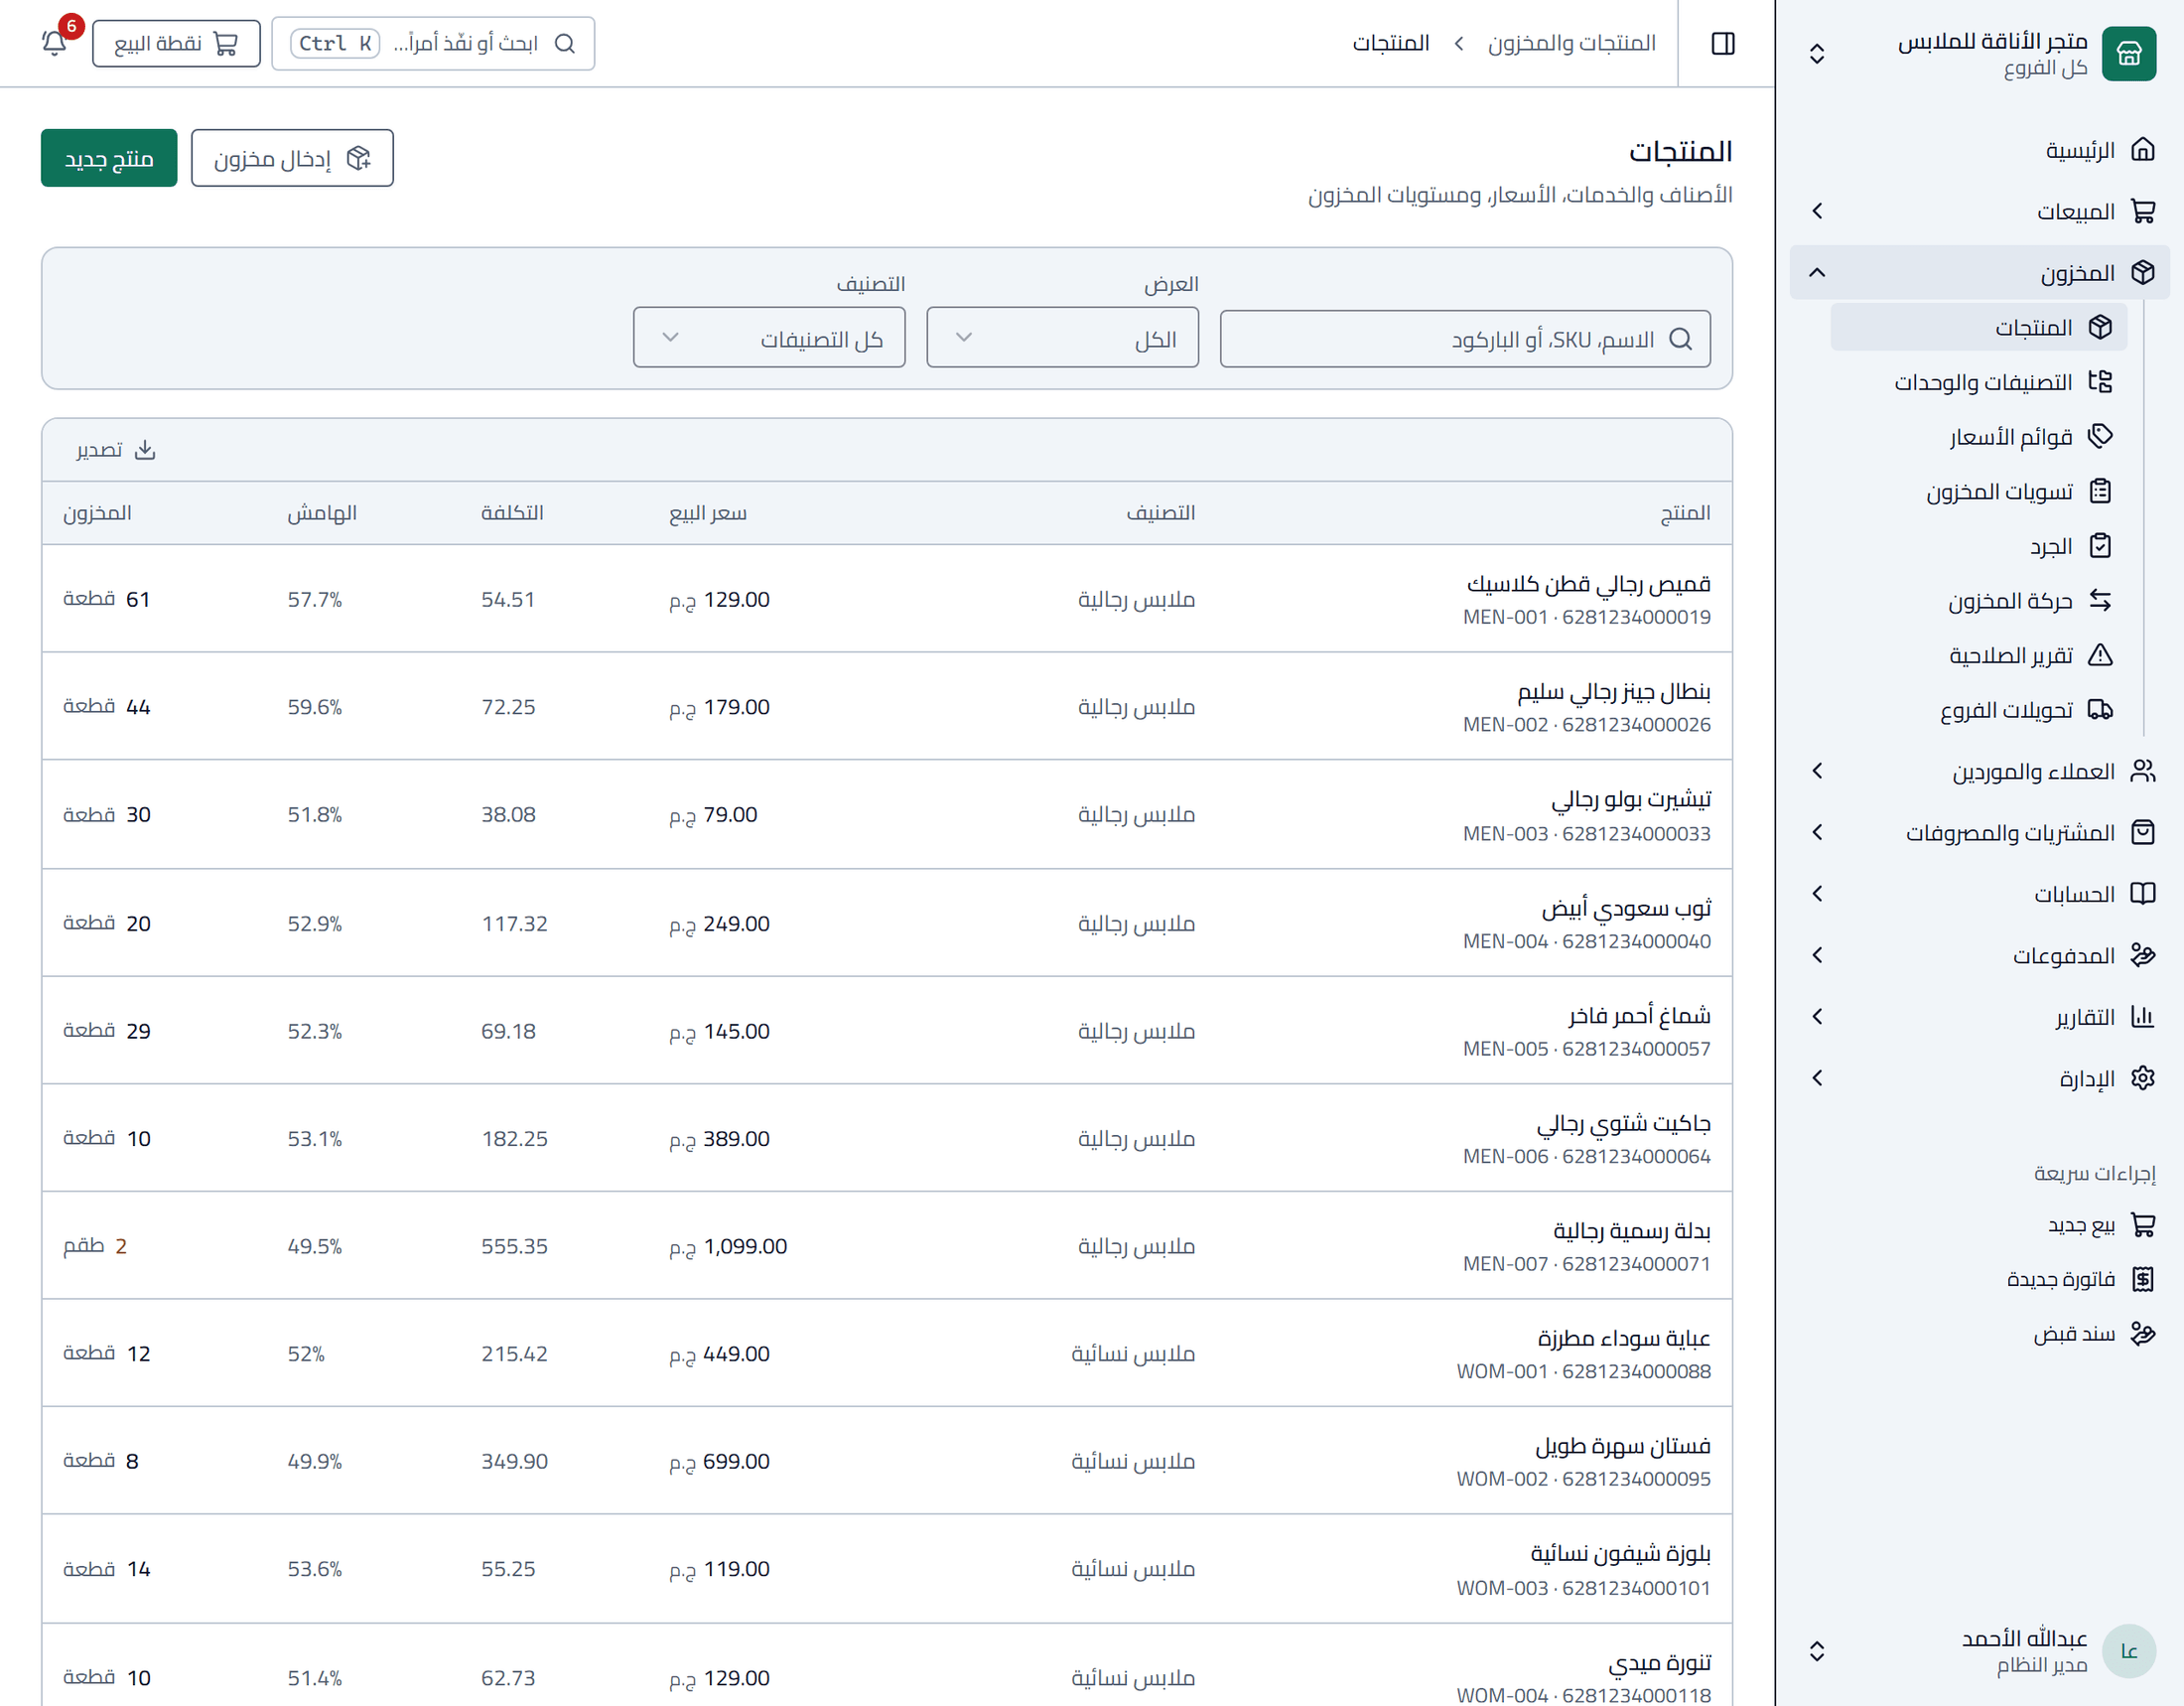Open product بدلة رسمية رجالية
The height and width of the screenshot is (1706, 2184).
(x=1631, y=1231)
